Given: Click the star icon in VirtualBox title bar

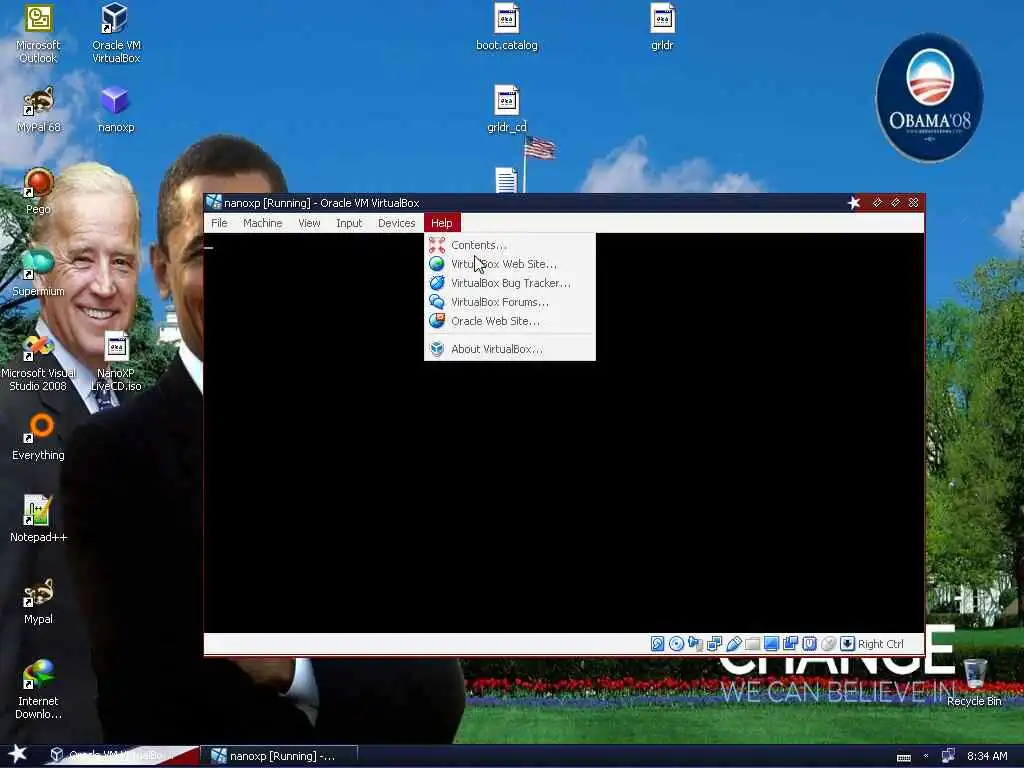Looking at the screenshot, I should tap(854, 203).
